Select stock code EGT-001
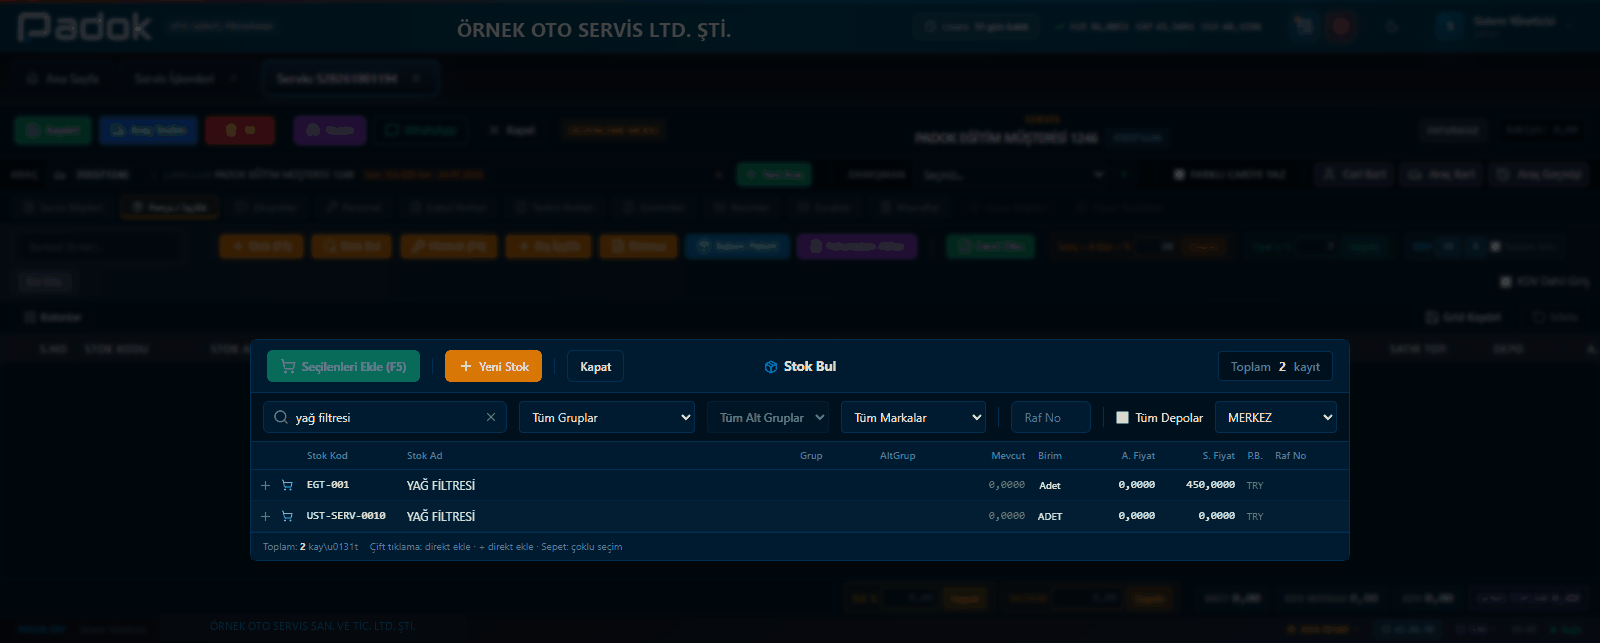The image size is (1600, 643). [x=328, y=485]
